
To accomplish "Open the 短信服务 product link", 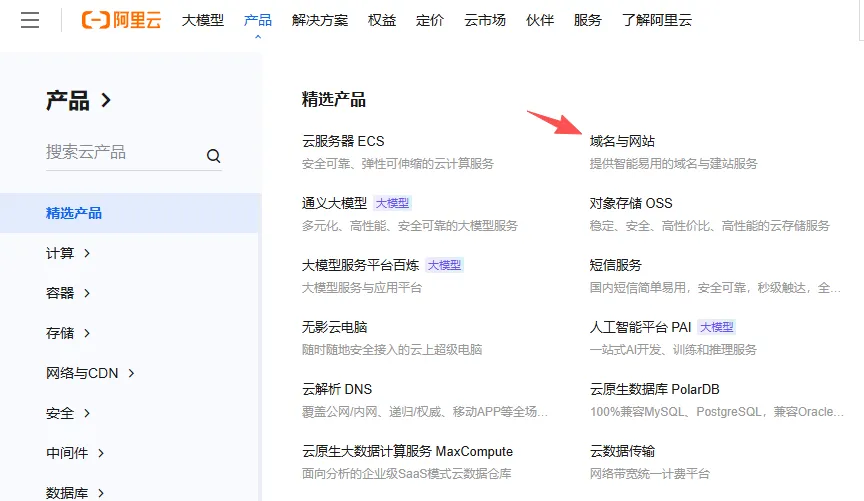I will tap(615, 265).
